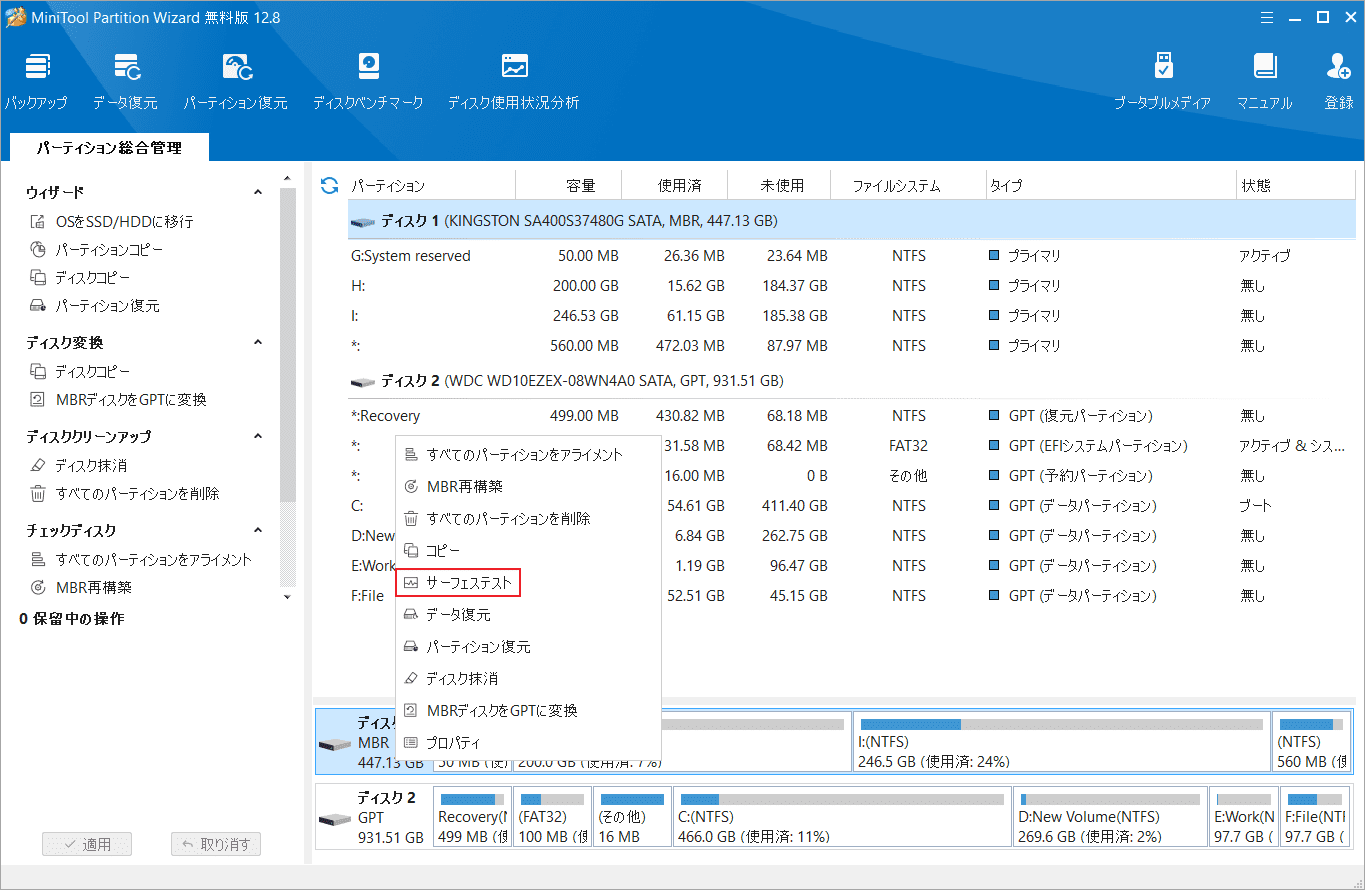
Task: Start ディスクベンチマーク tool
Action: point(368,81)
